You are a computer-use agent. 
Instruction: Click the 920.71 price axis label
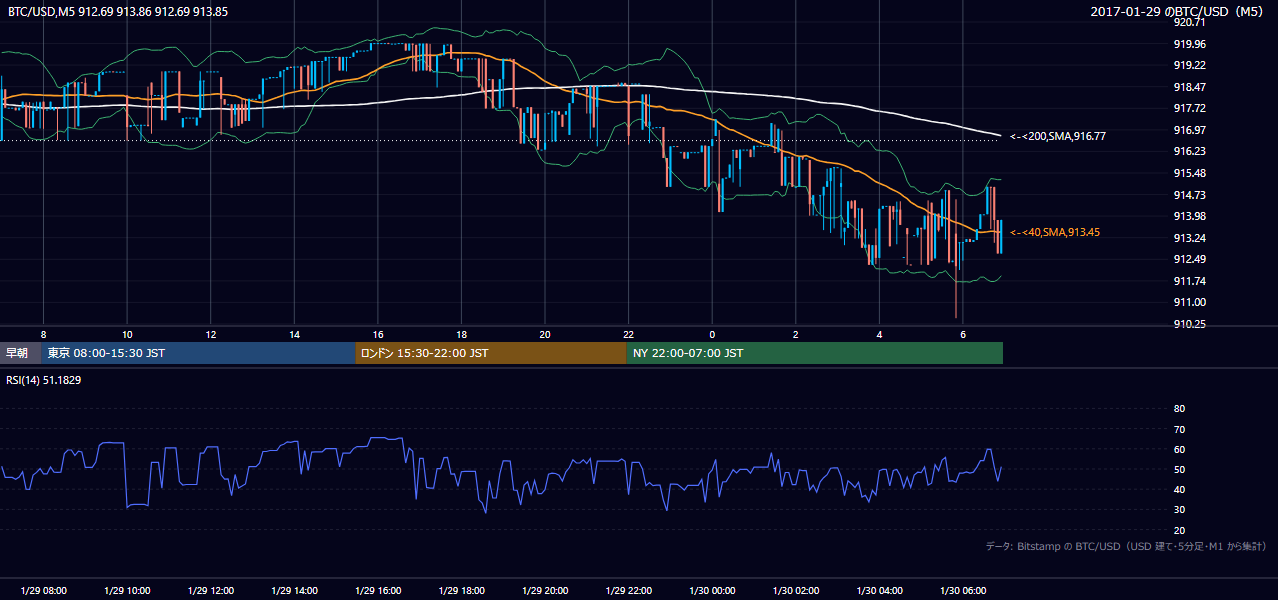(1189, 22)
